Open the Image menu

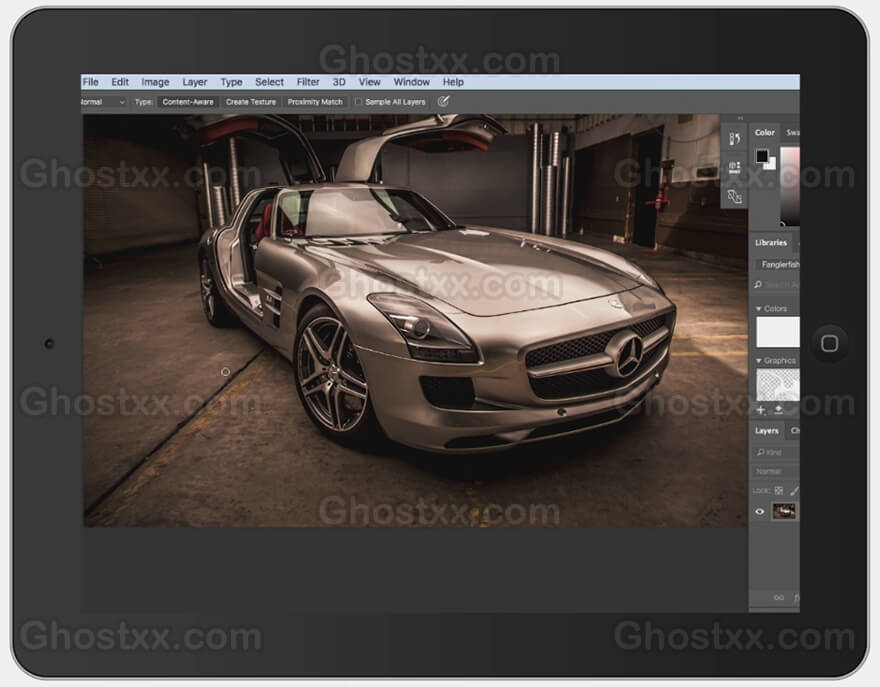click(x=155, y=82)
